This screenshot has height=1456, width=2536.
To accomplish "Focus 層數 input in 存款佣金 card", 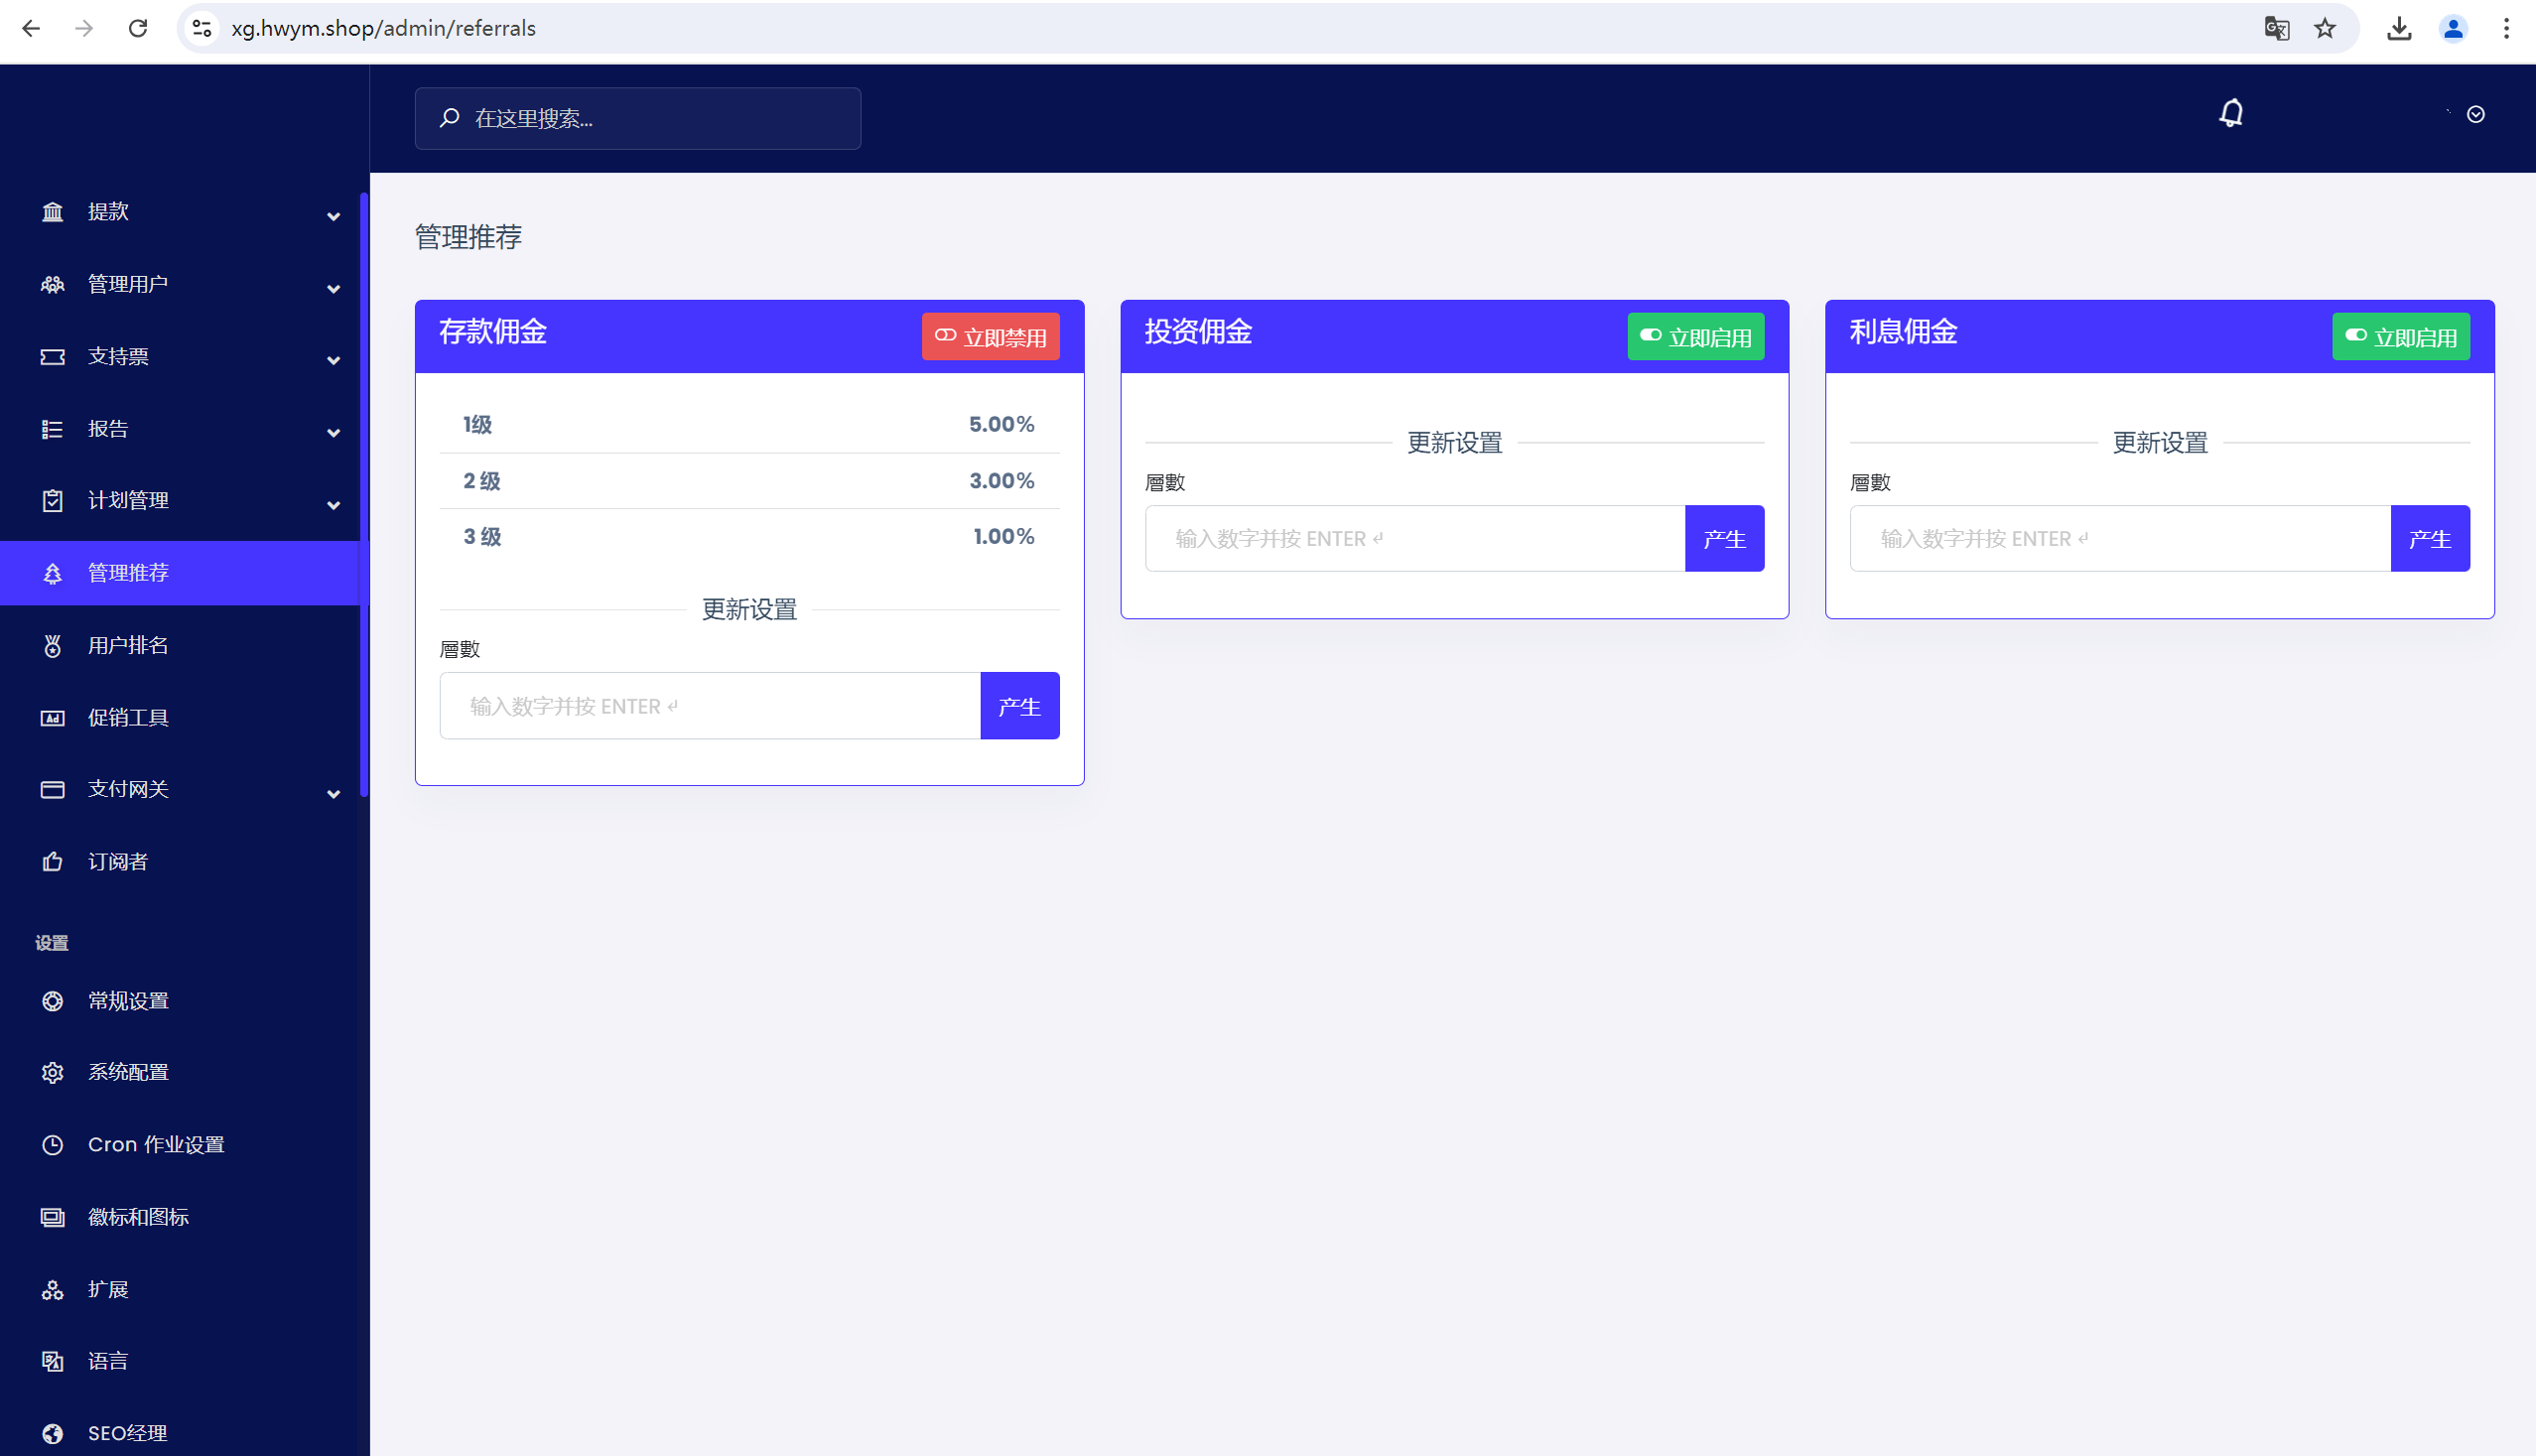I will click(710, 706).
